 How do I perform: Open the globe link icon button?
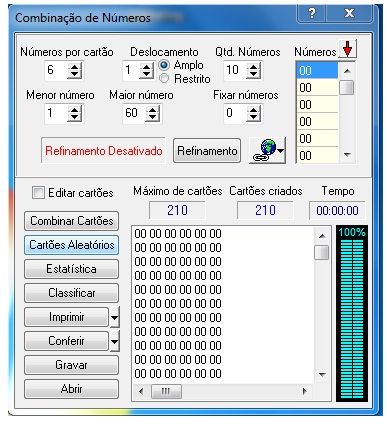tap(268, 151)
